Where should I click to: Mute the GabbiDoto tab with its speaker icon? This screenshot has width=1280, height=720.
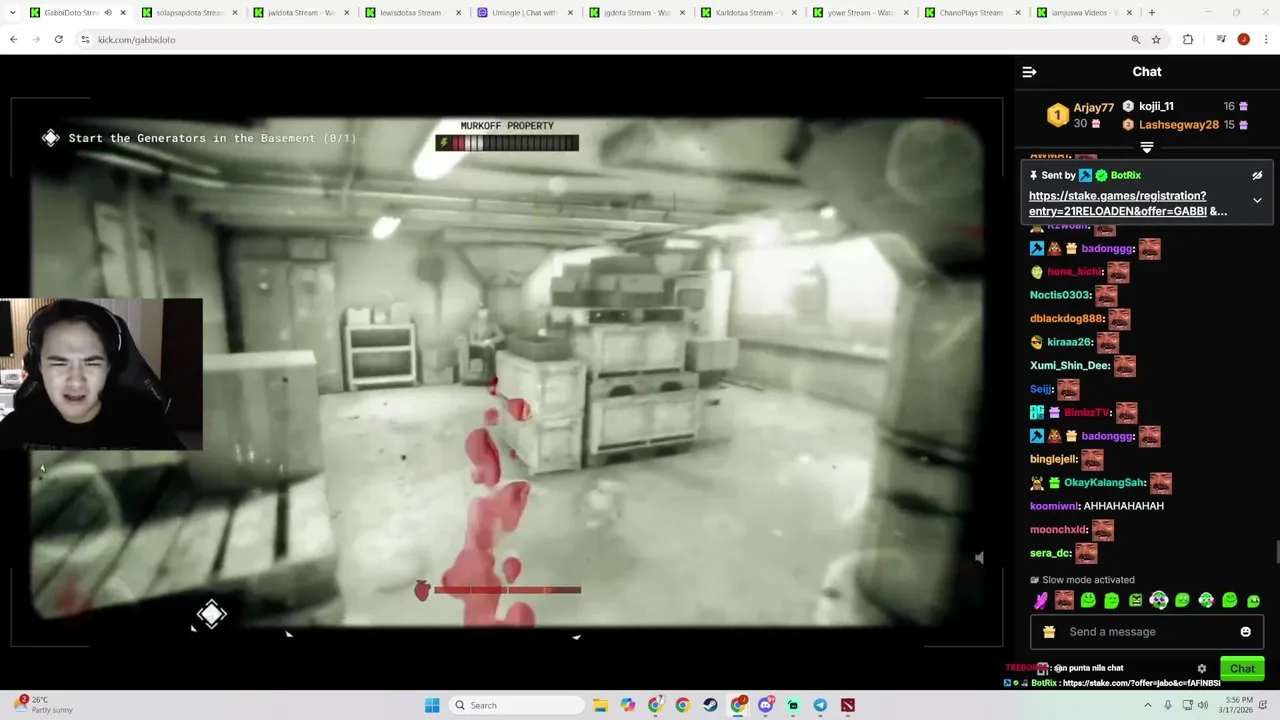pos(108,13)
